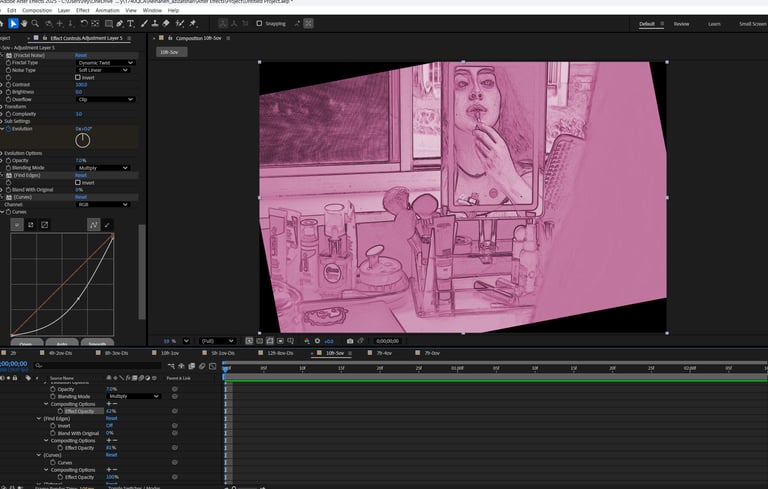Reset the Find Edges effect
The image size is (768, 489).
coord(81,175)
